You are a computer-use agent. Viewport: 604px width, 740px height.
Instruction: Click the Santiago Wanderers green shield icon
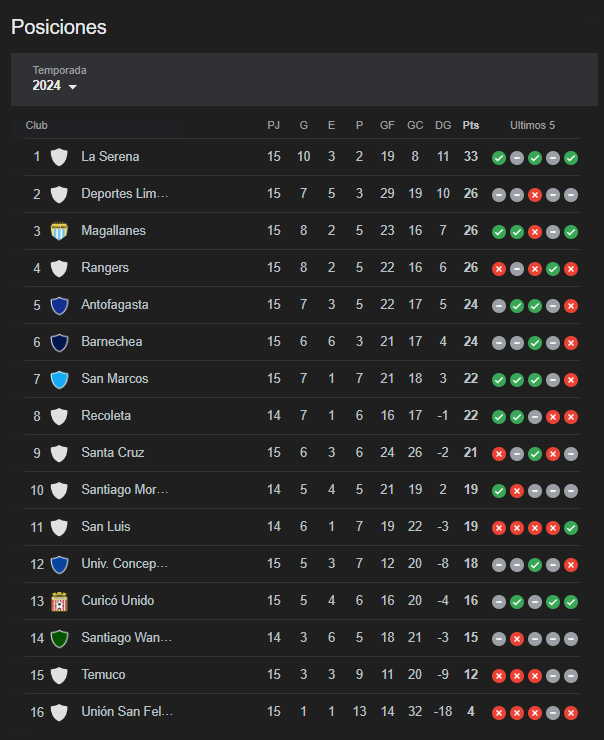[59, 639]
